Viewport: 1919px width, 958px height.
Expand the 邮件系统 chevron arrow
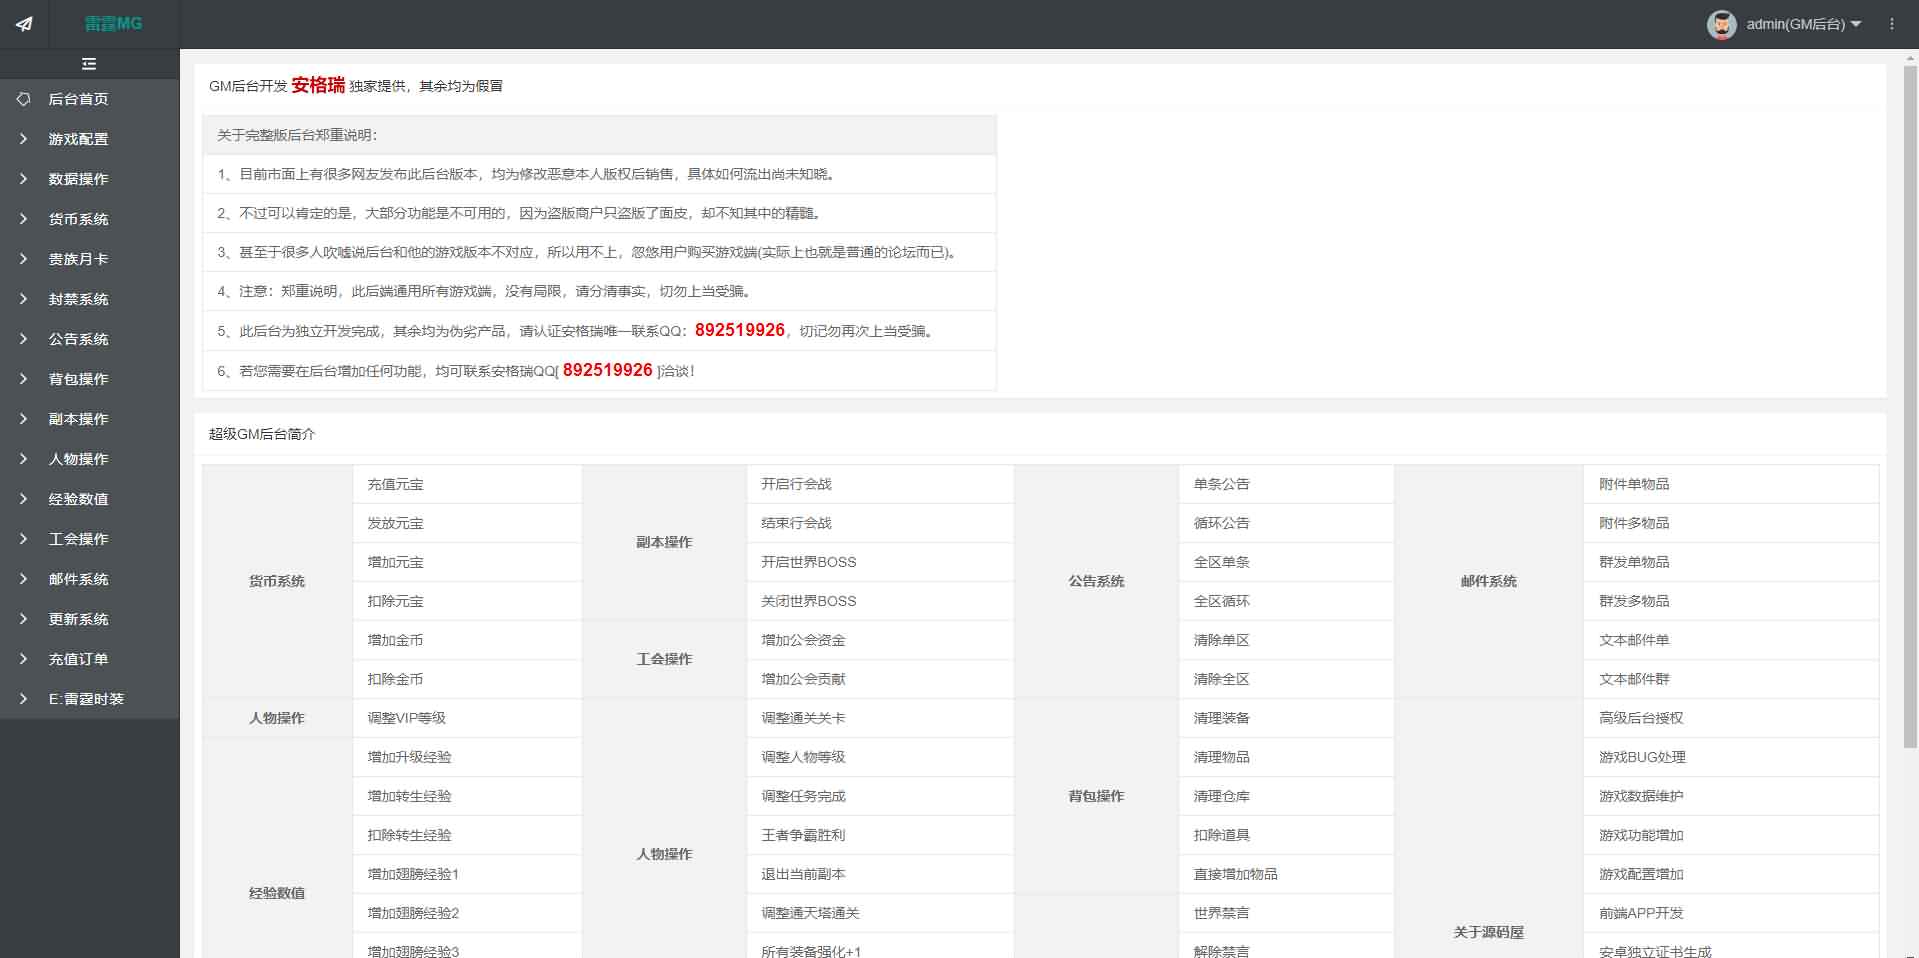pyautogui.click(x=24, y=579)
